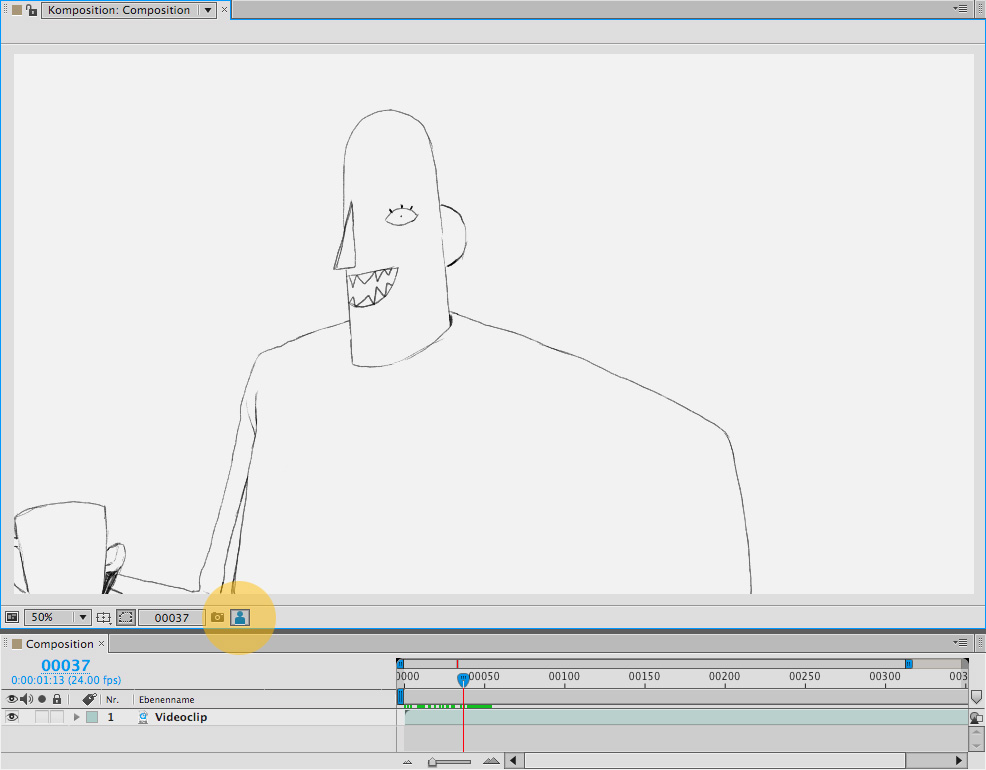Zoom in timeline with large mountains icon
This screenshot has width=986, height=770.
pyautogui.click(x=491, y=761)
